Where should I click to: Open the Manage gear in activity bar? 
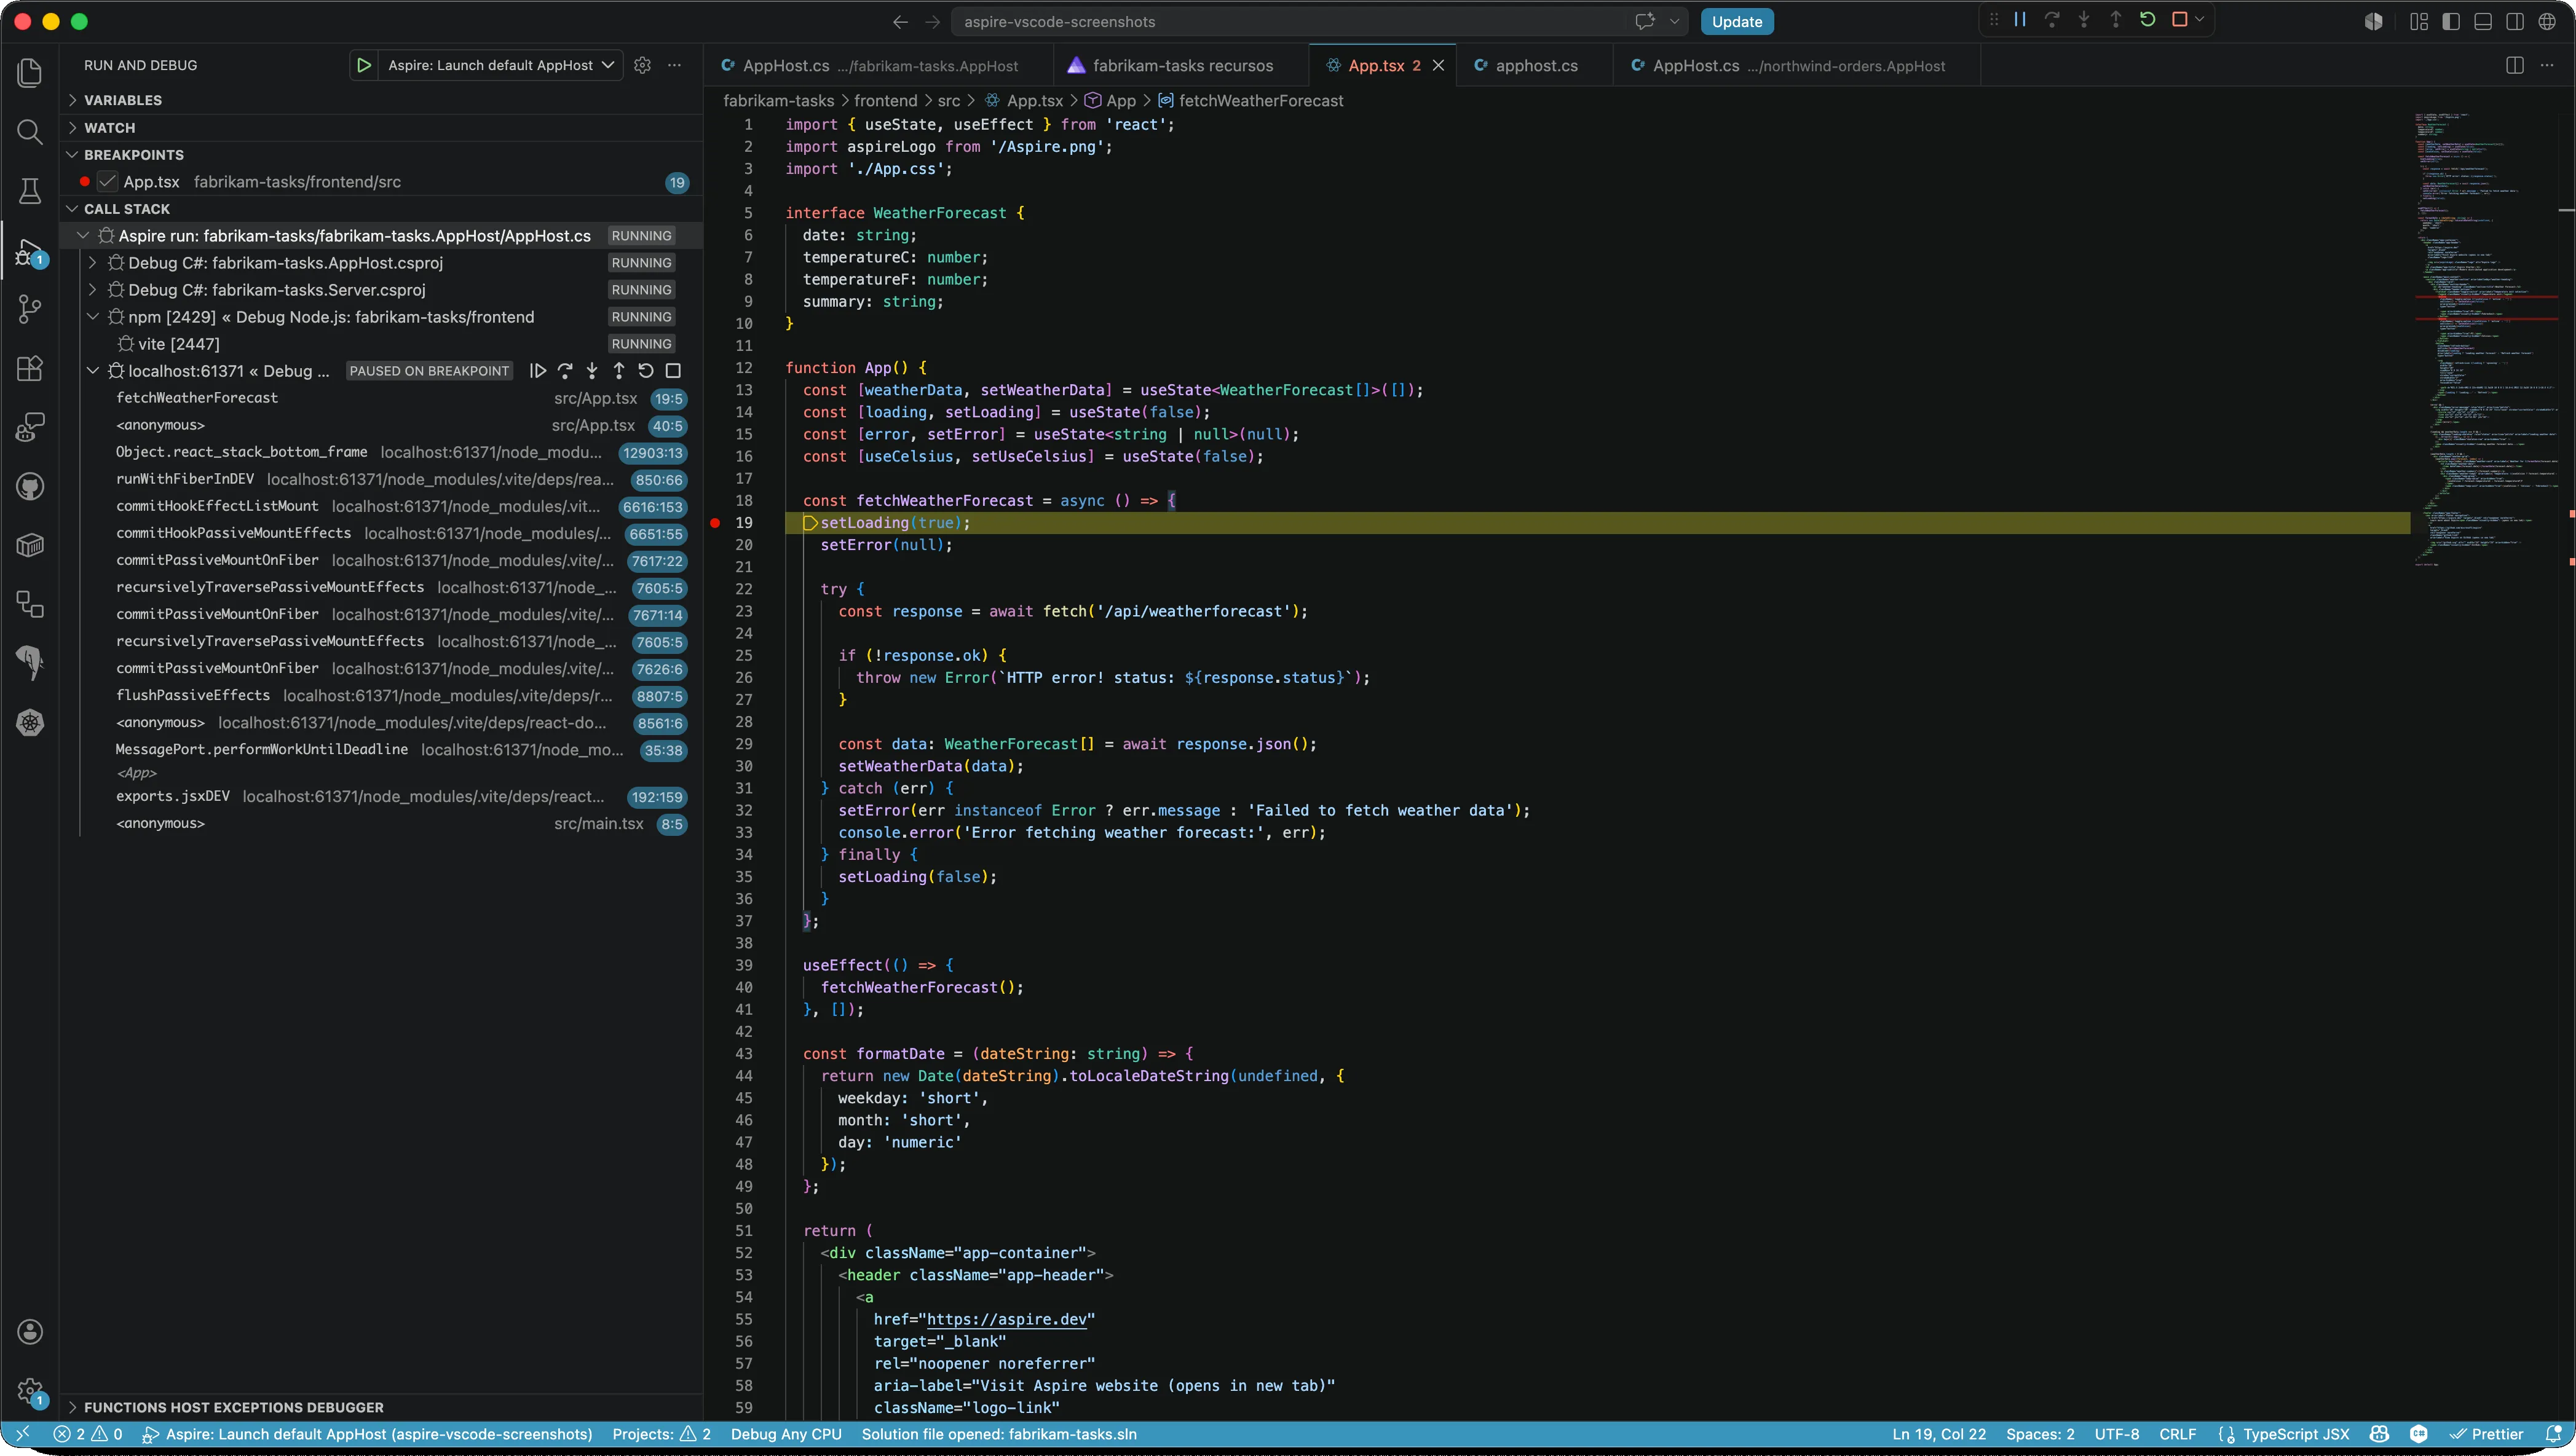(30, 1391)
